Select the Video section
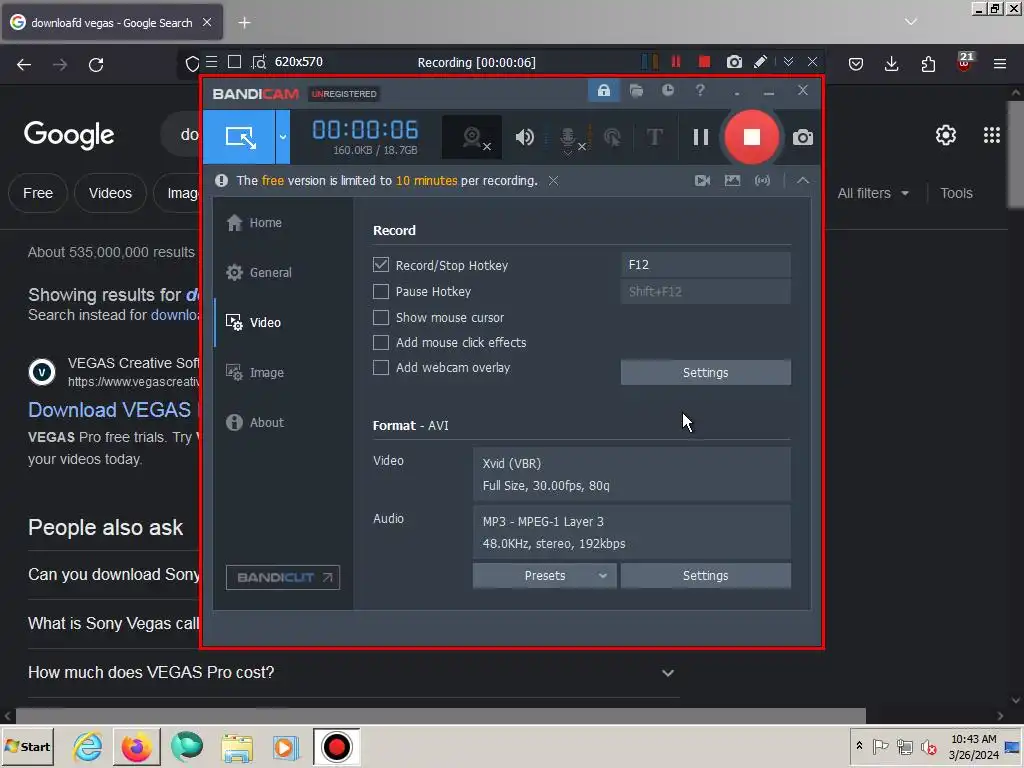 pos(253,323)
